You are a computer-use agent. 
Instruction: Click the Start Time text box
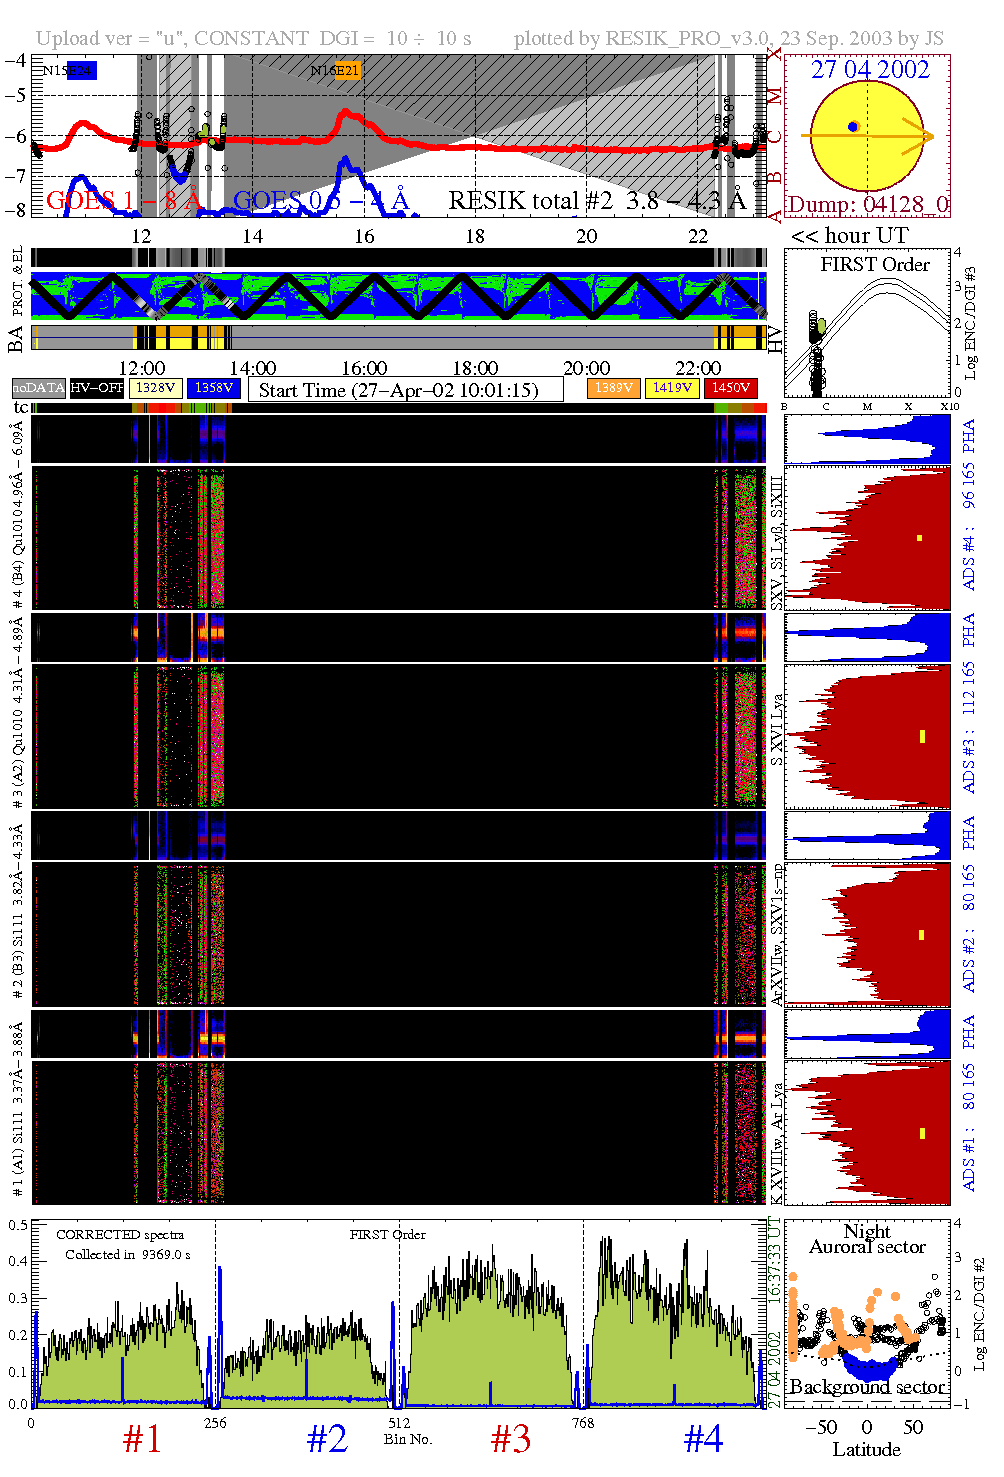[405, 390]
